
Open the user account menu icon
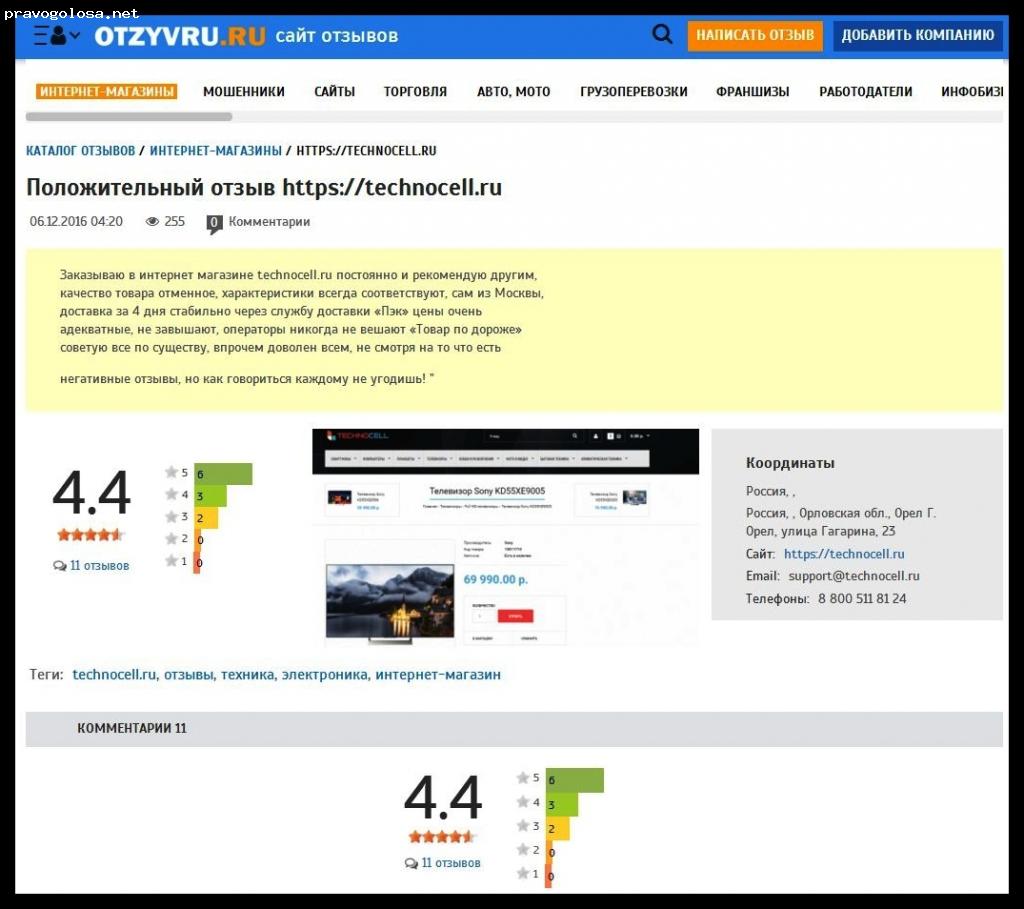57,36
